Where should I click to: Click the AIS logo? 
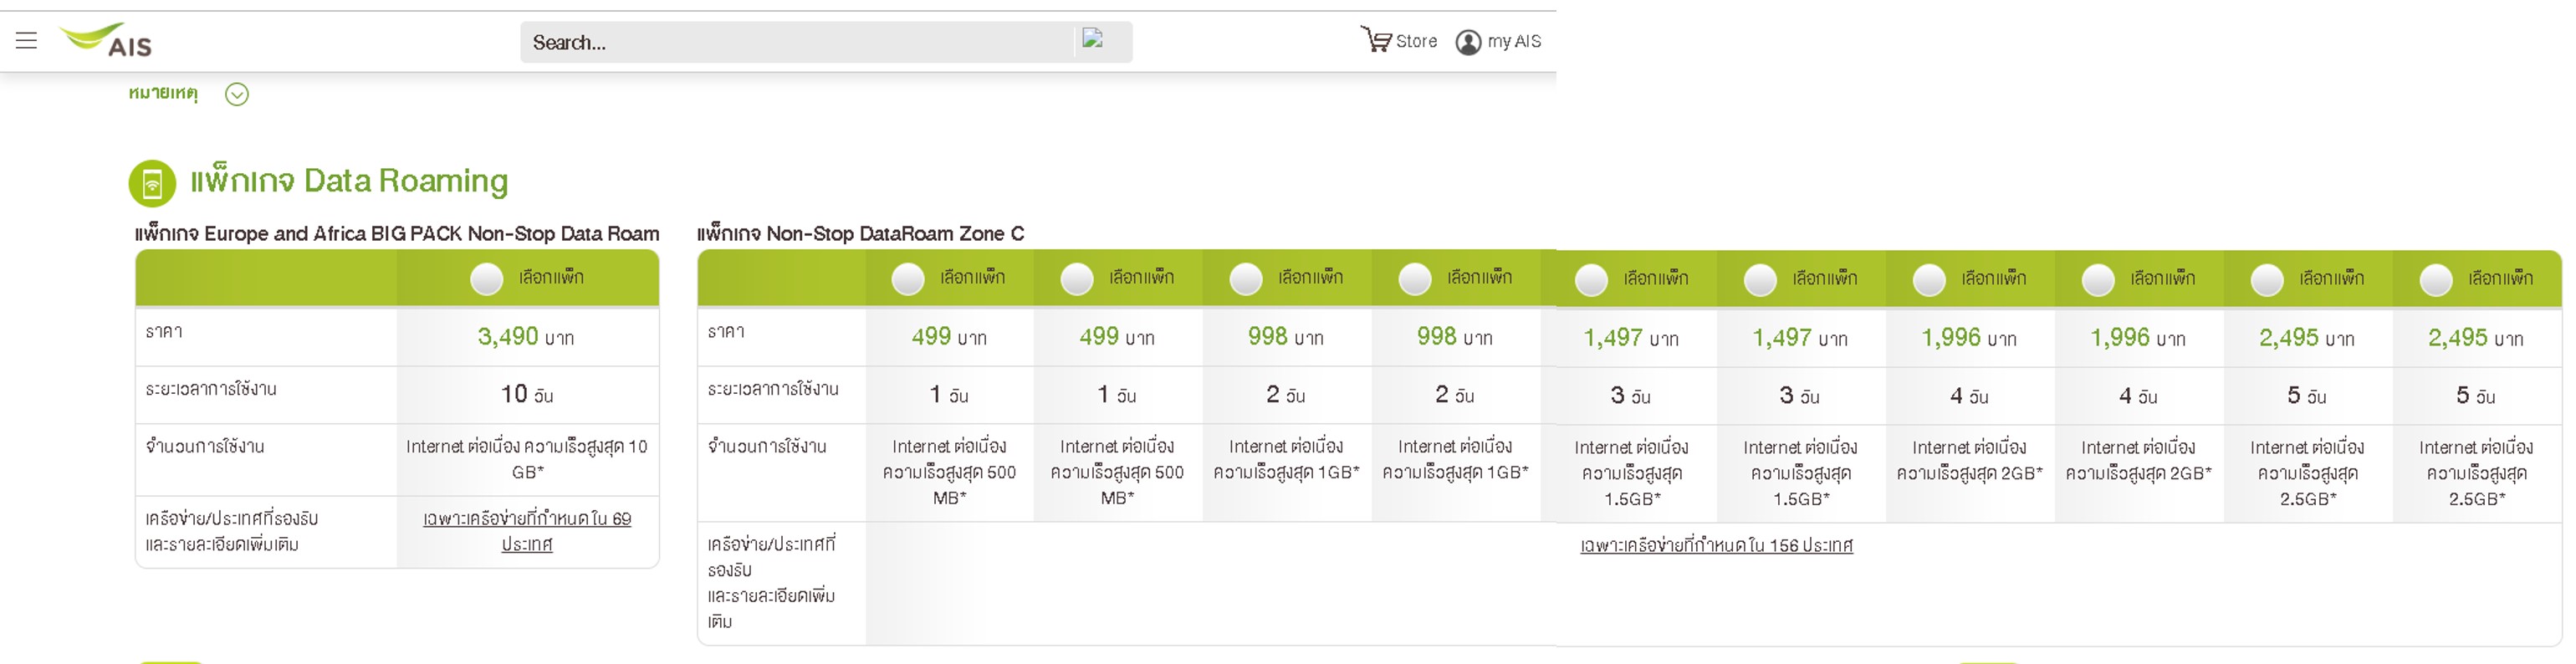tap(107, 41)
